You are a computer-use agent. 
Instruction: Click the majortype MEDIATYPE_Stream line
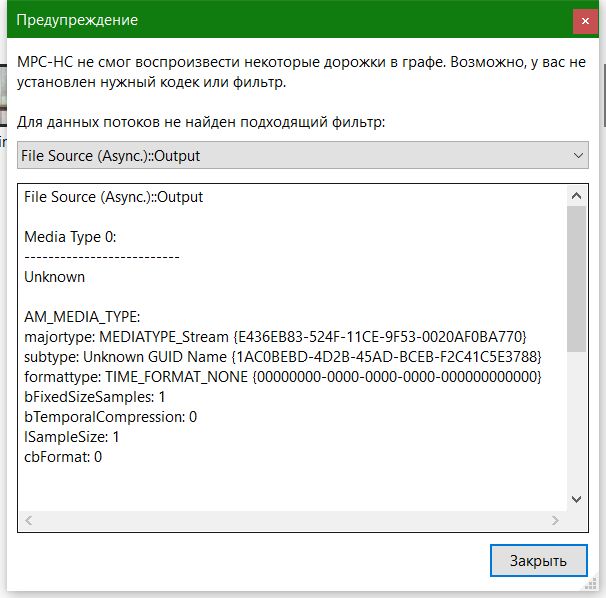[275, 337]
